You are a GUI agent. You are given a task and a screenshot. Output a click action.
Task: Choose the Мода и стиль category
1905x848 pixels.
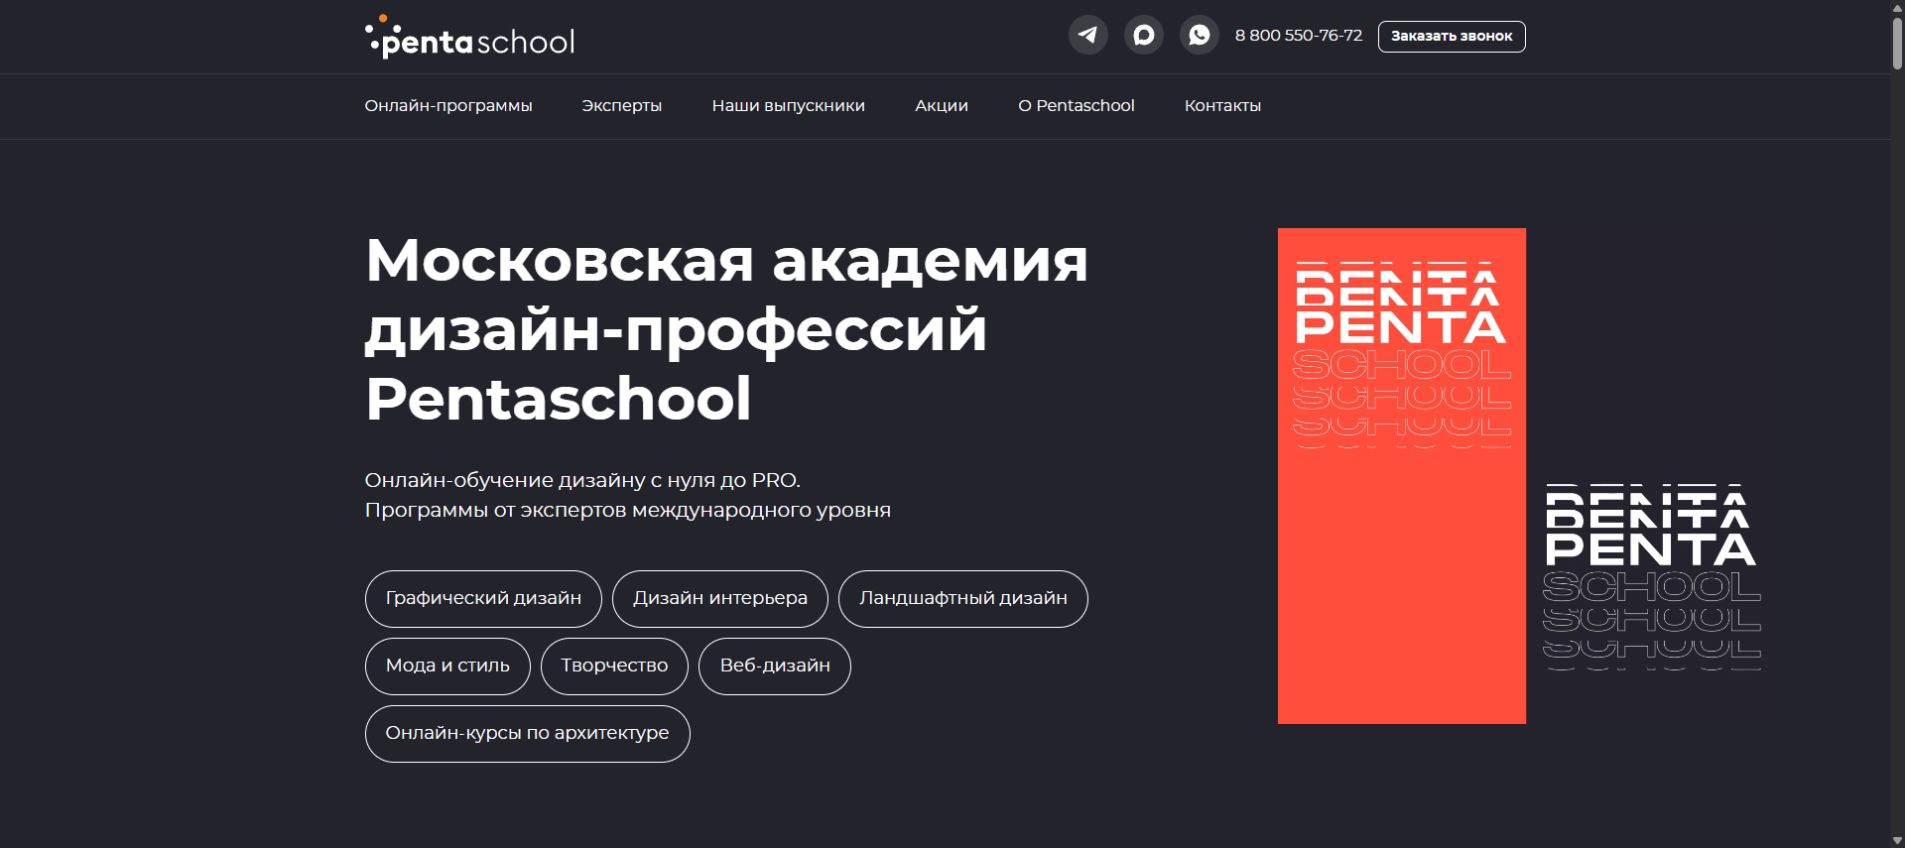447,666
